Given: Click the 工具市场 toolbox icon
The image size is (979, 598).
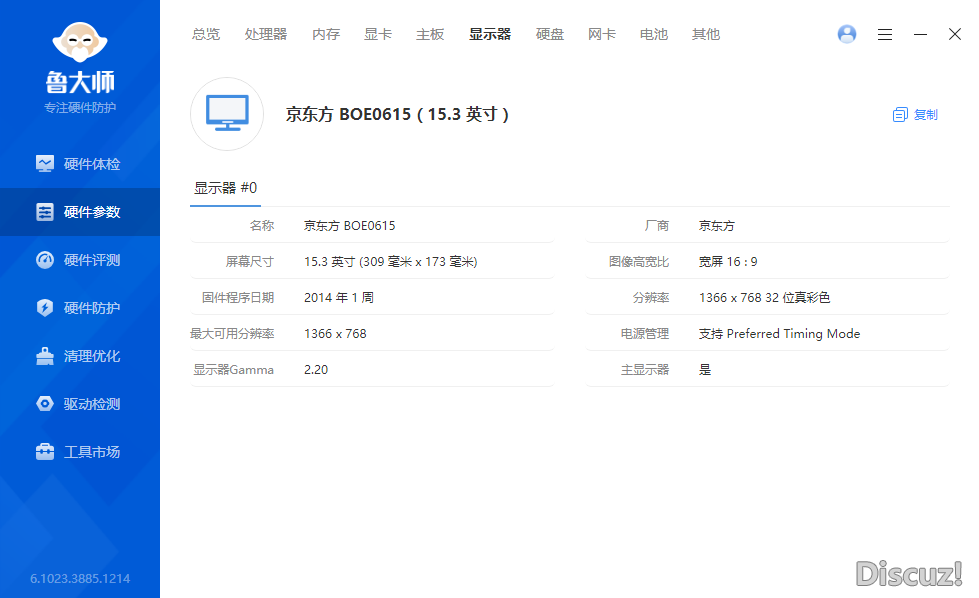Looking at the screenshot, I should click(45, 451).
